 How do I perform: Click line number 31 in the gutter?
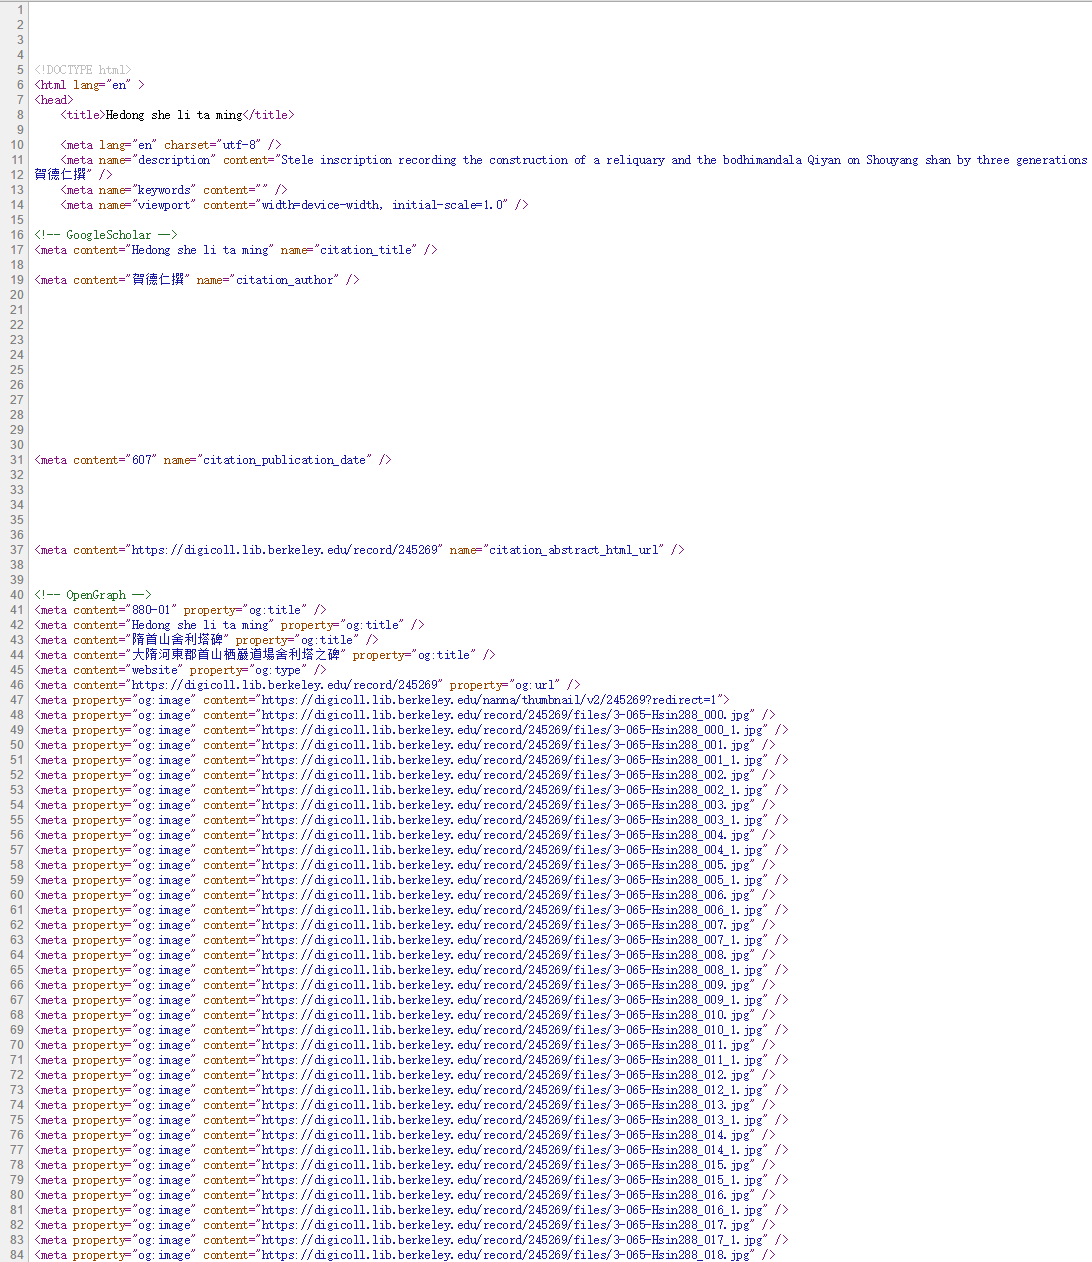pos(16,460)
